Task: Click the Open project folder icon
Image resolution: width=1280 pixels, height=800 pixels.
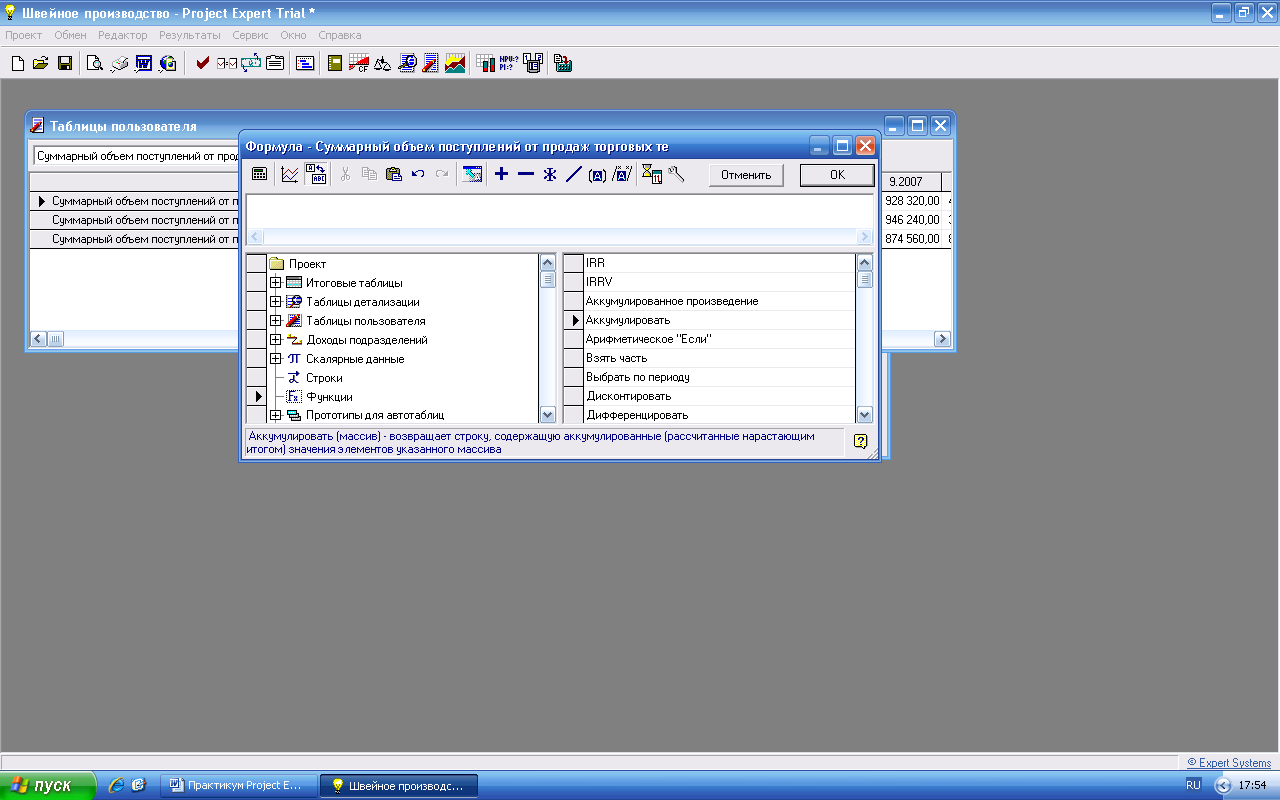Action: [x=41, y=64]
